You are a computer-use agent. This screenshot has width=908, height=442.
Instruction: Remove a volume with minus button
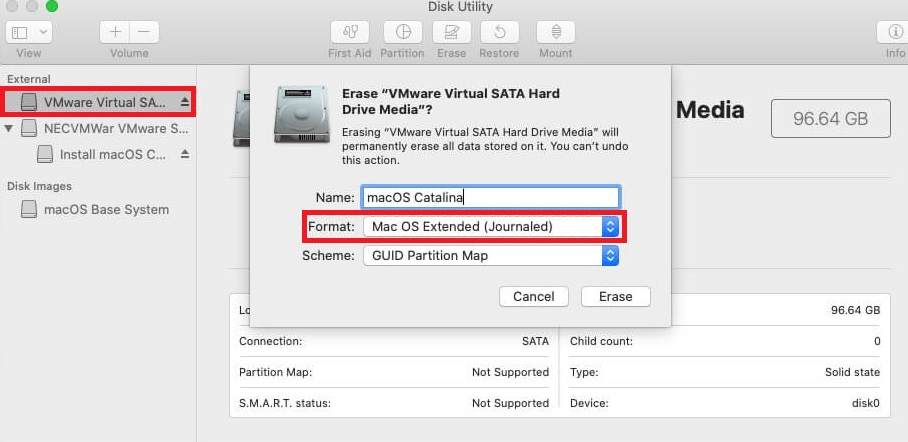pyautogui.click(x=144, y=32)
